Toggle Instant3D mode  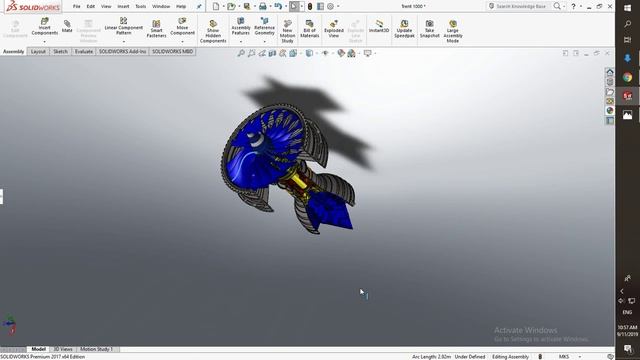(379, 26)
